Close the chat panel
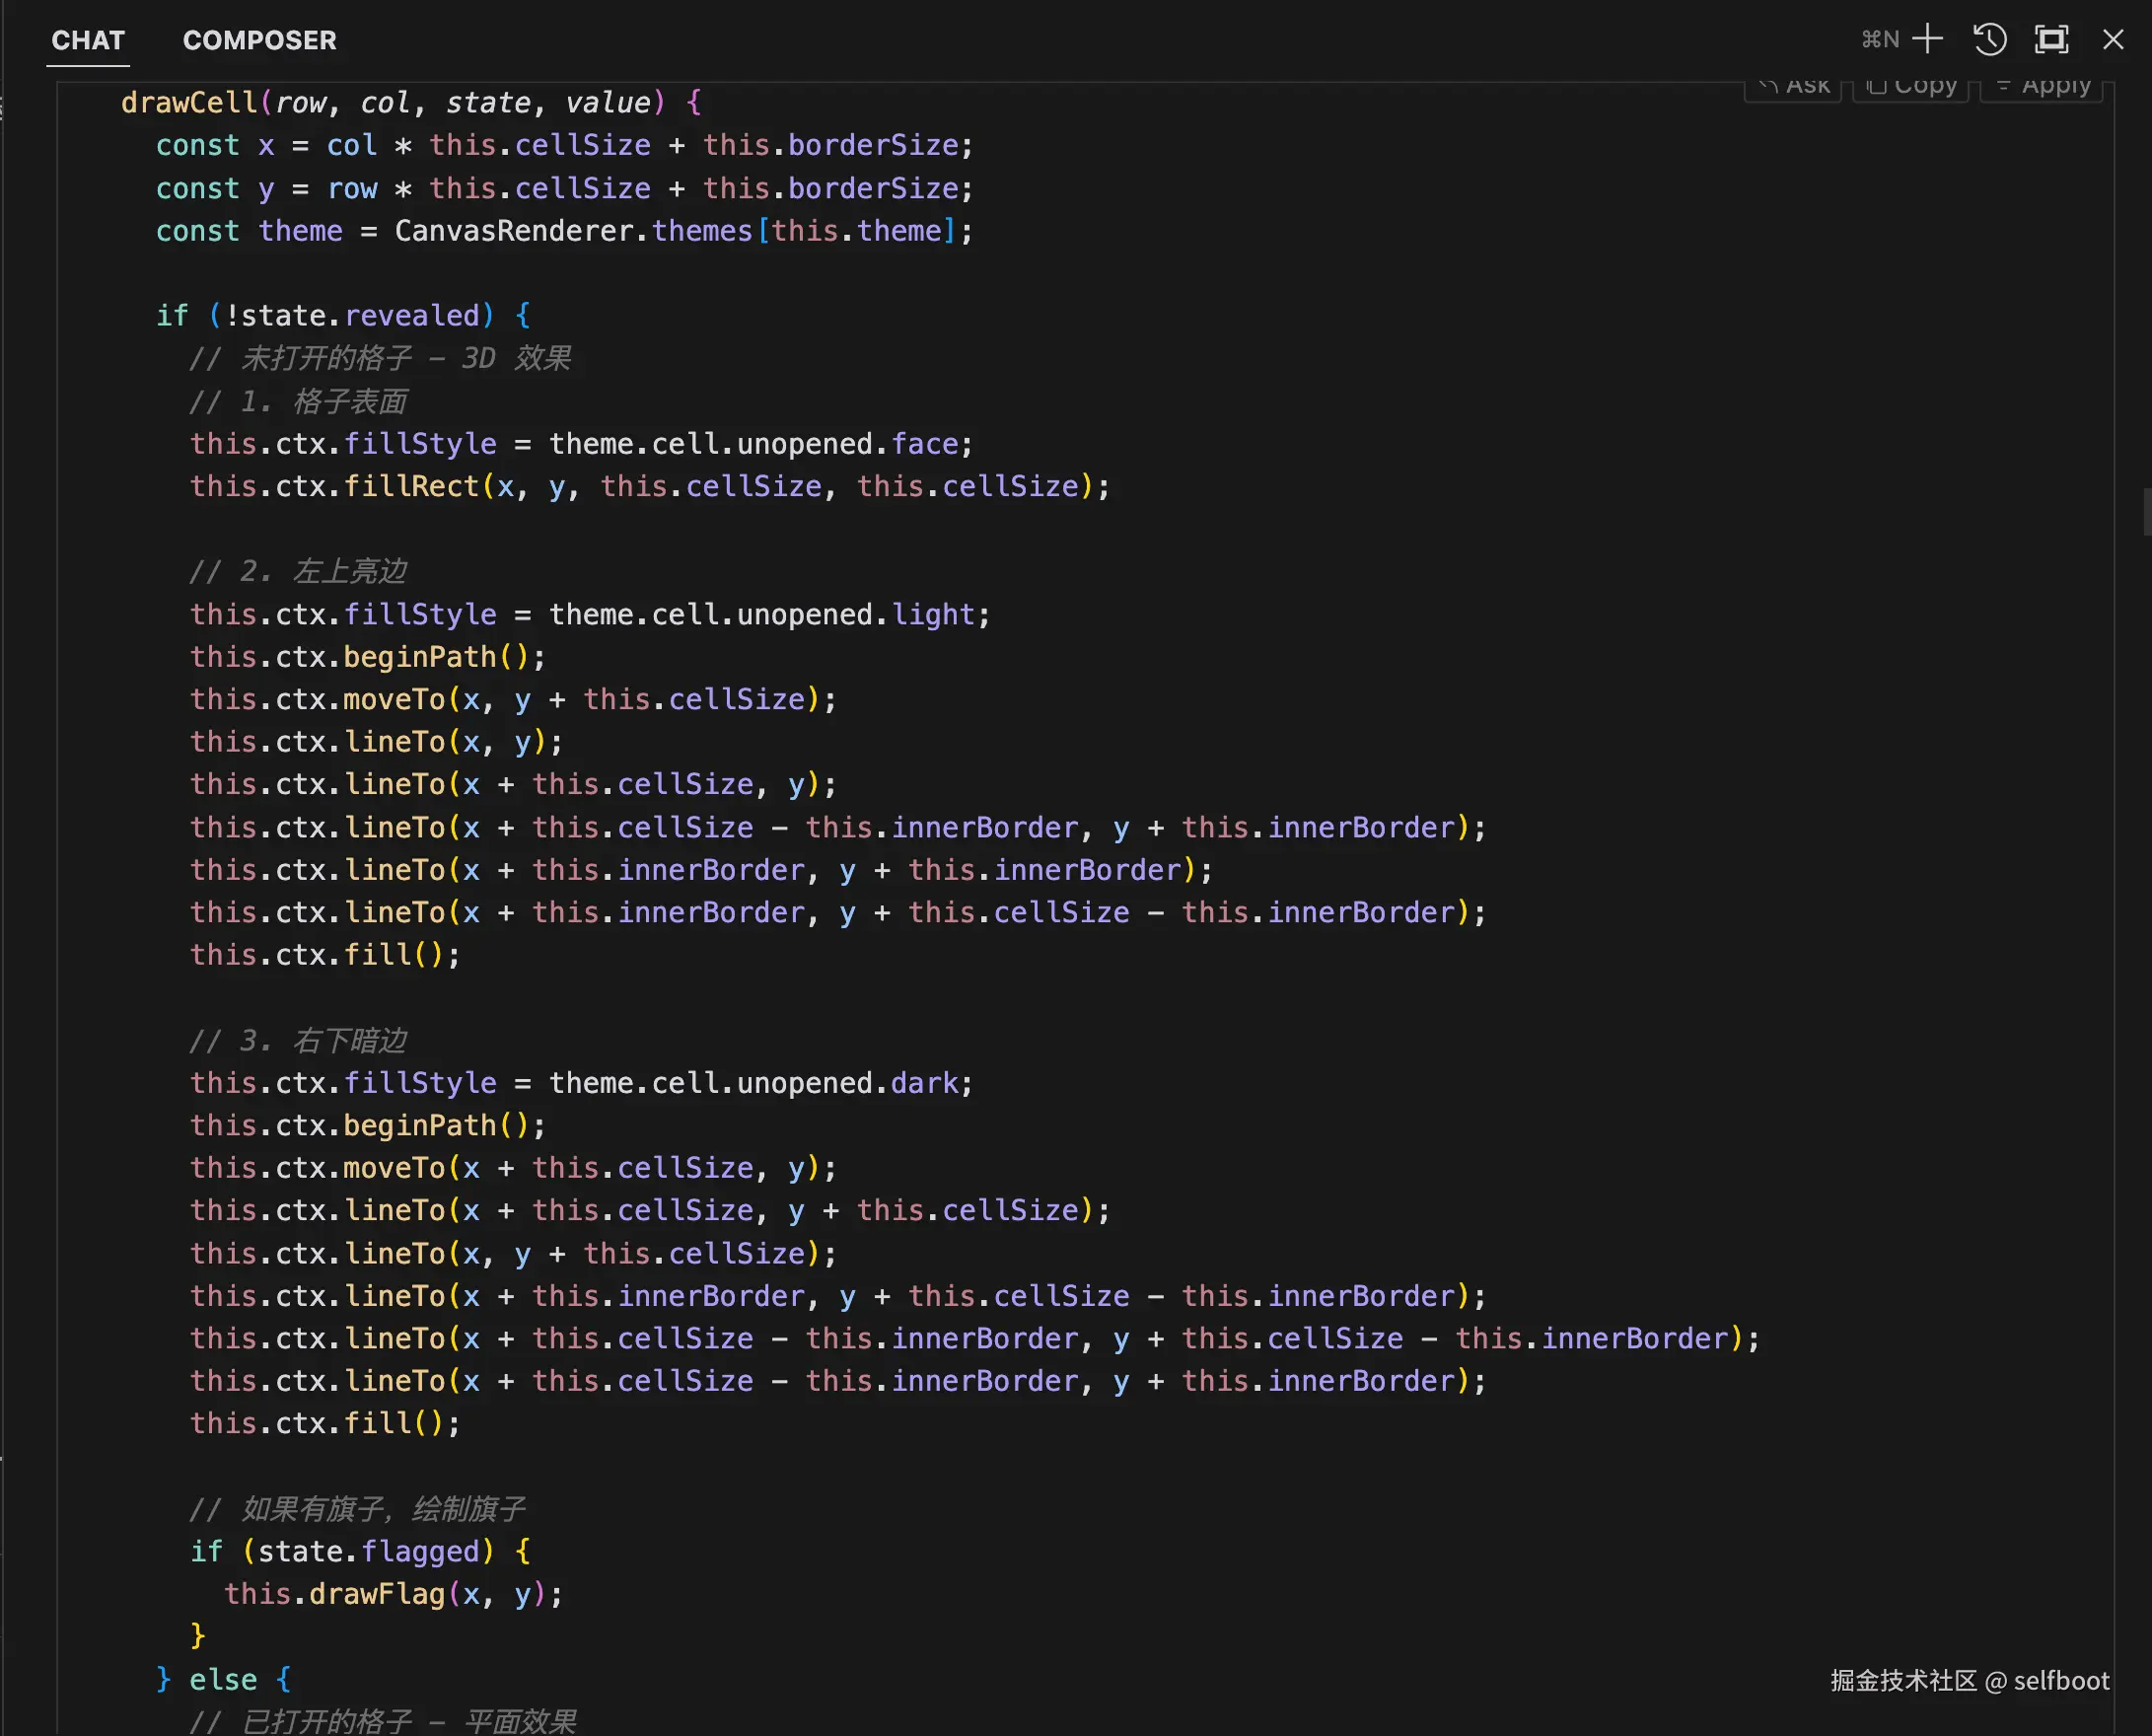 click(2113, 40)
